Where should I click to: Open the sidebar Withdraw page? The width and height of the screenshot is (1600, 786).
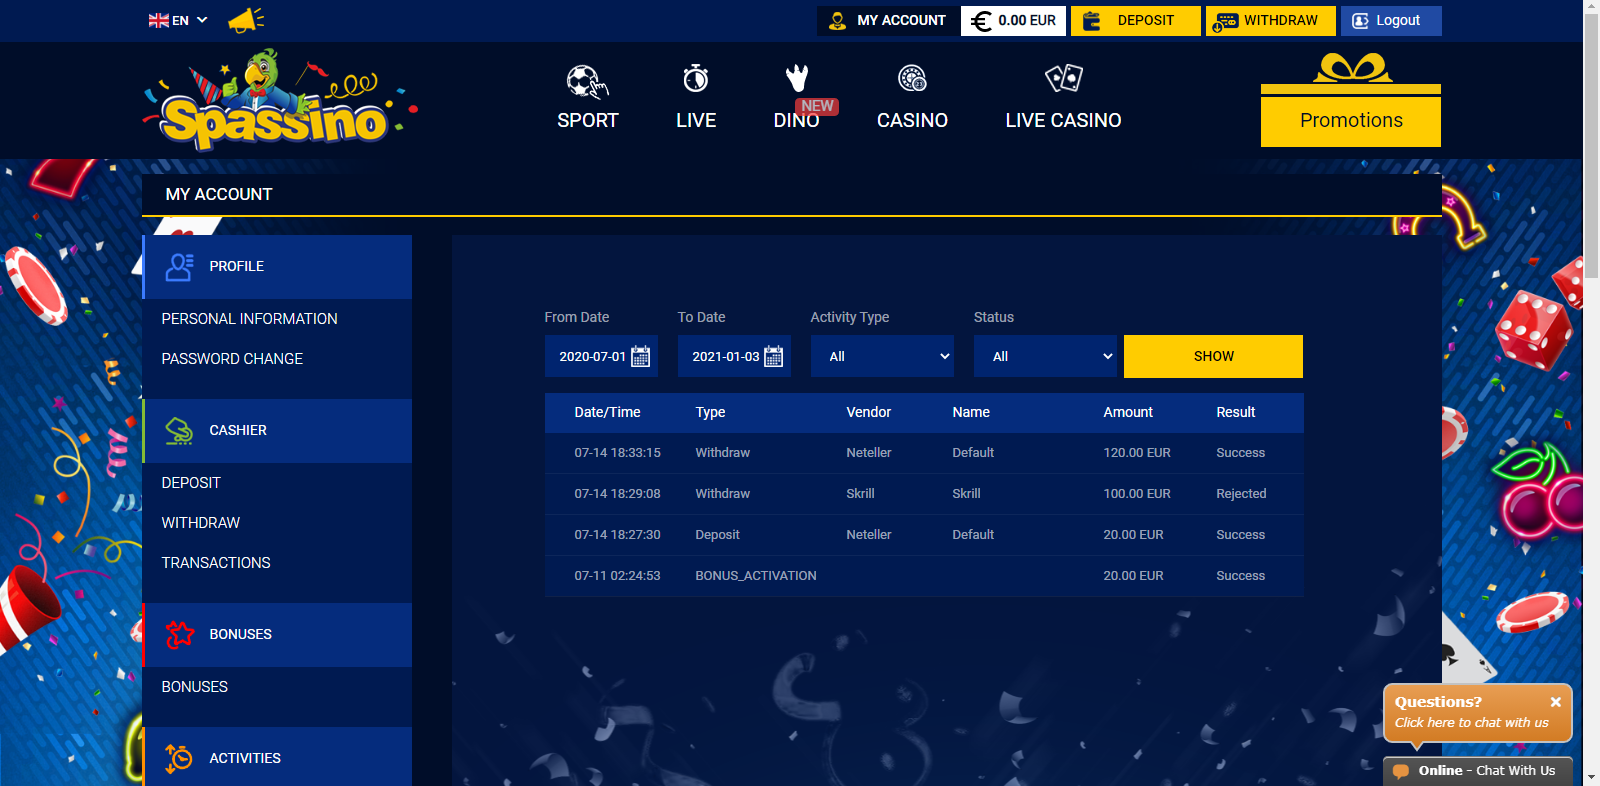coord(201,523)
